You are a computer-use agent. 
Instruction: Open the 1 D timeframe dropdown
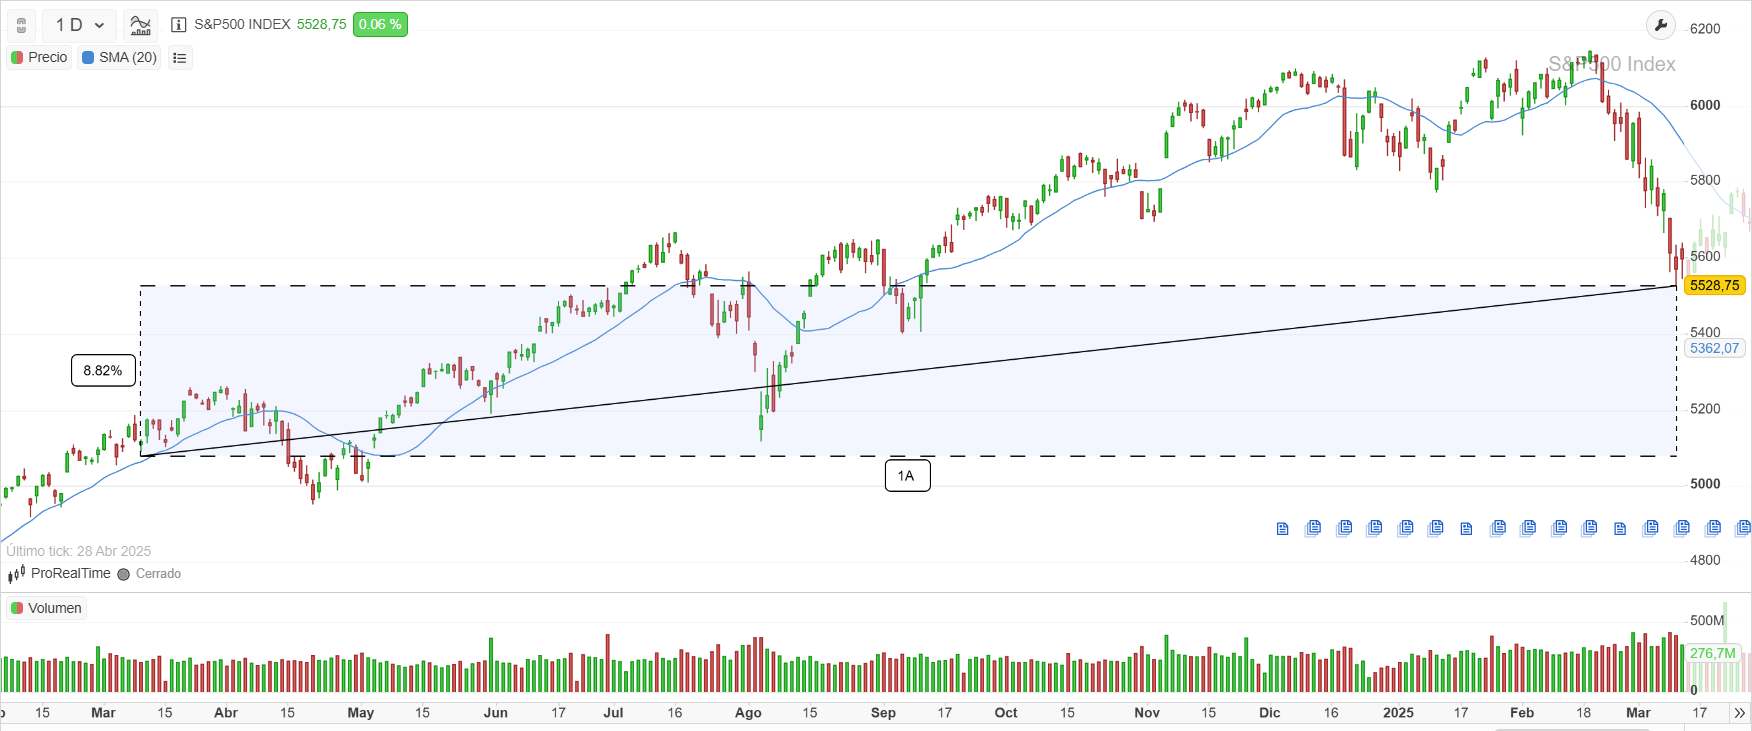tap(79, 25)
